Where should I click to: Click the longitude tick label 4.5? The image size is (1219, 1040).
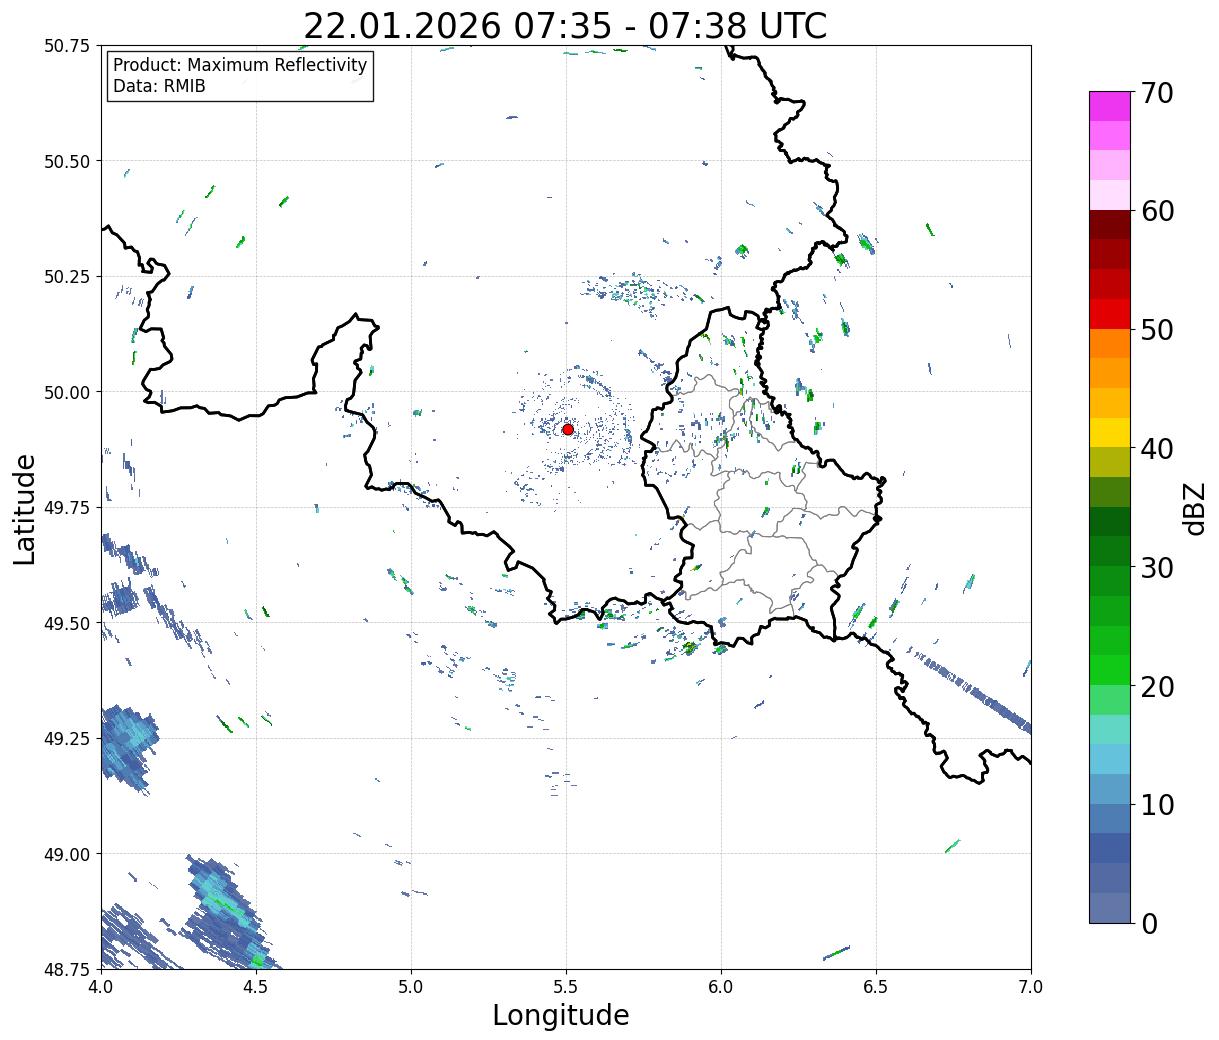256,986
